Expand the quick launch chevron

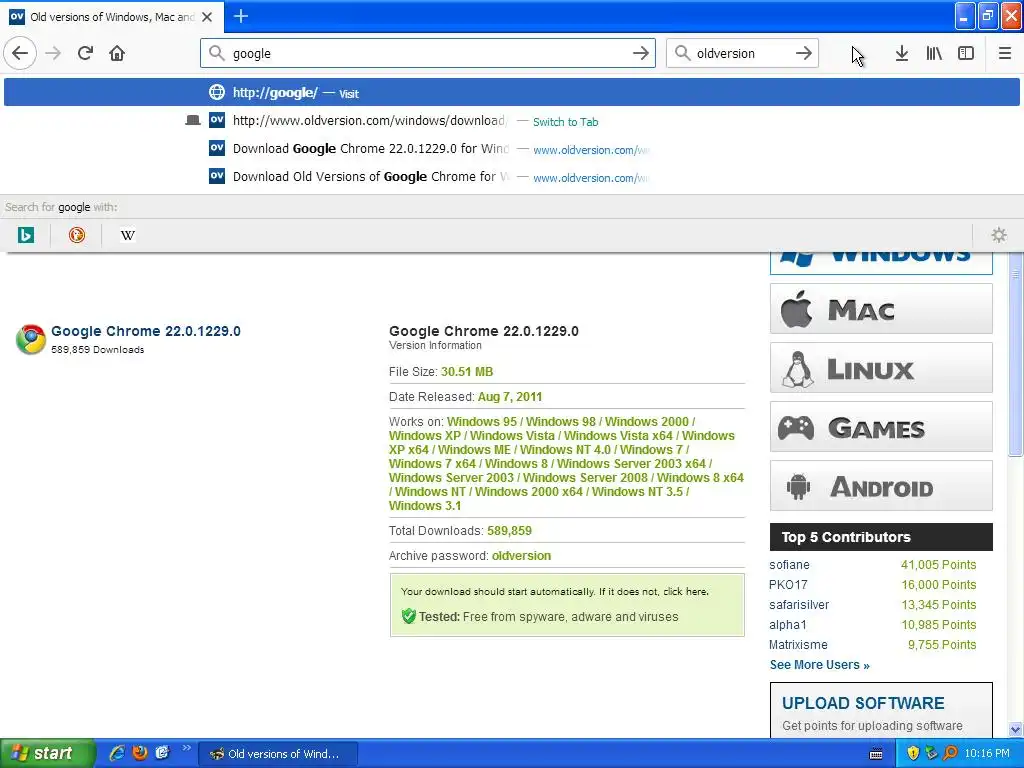point(187,748)
